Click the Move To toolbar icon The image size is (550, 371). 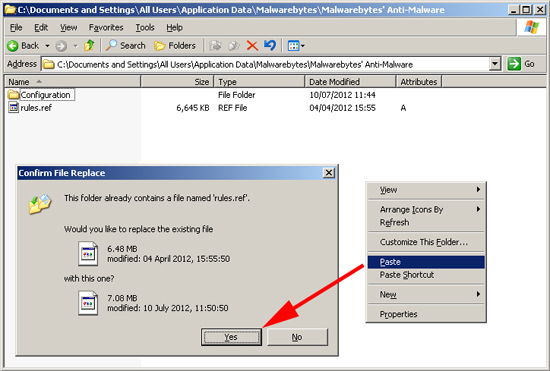[215, 46]
